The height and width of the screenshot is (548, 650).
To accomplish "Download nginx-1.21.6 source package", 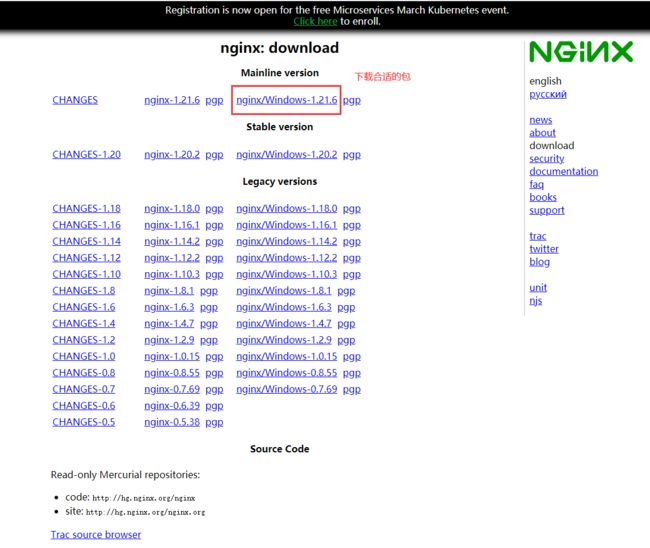I will pos(172,100).
